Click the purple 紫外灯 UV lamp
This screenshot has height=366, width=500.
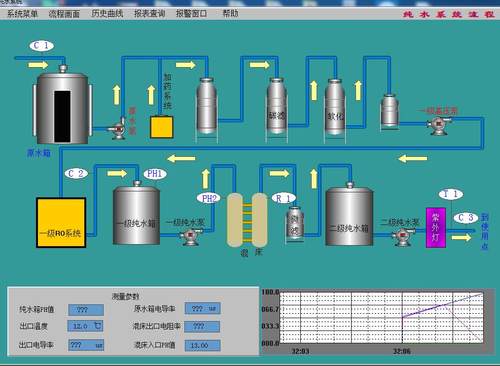[436, 228]
